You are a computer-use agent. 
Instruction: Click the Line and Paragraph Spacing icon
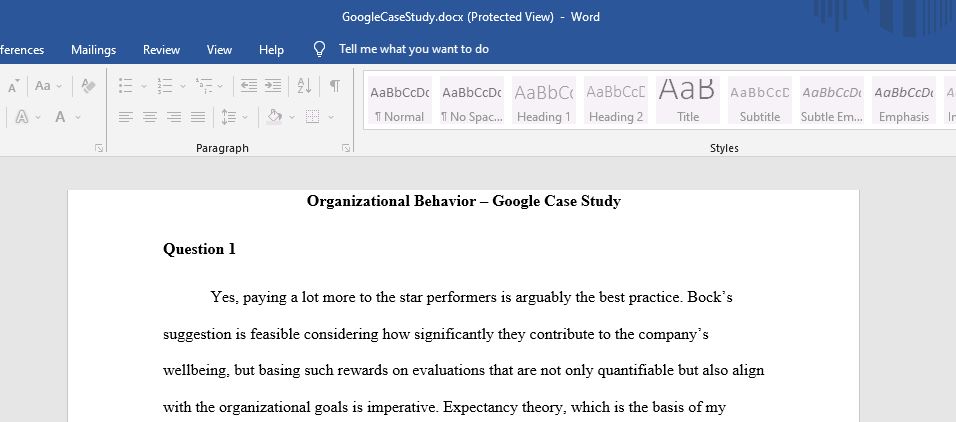pyautogui.click(x=229, y=116)
